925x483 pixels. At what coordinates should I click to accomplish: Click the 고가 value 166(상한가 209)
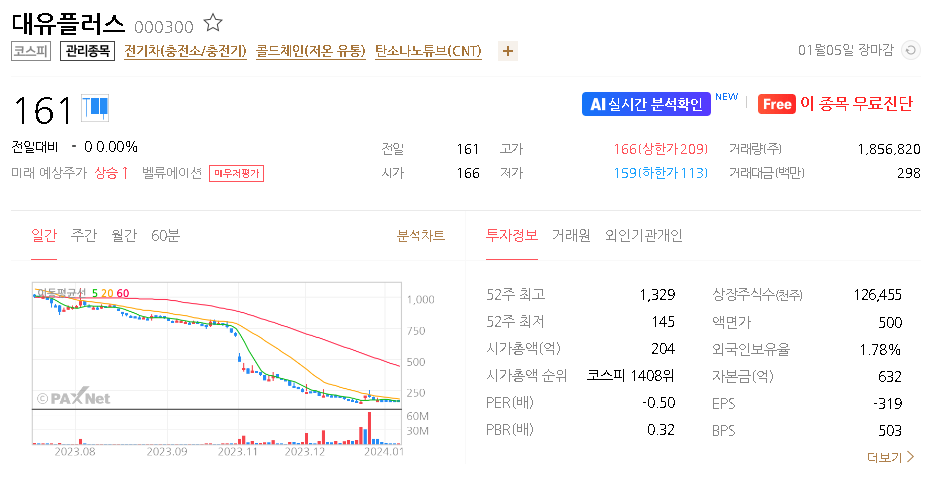(x=660, y=149)
